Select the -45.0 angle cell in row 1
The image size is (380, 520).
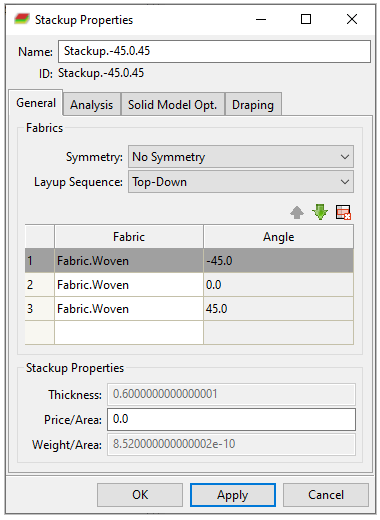[278, 261]
